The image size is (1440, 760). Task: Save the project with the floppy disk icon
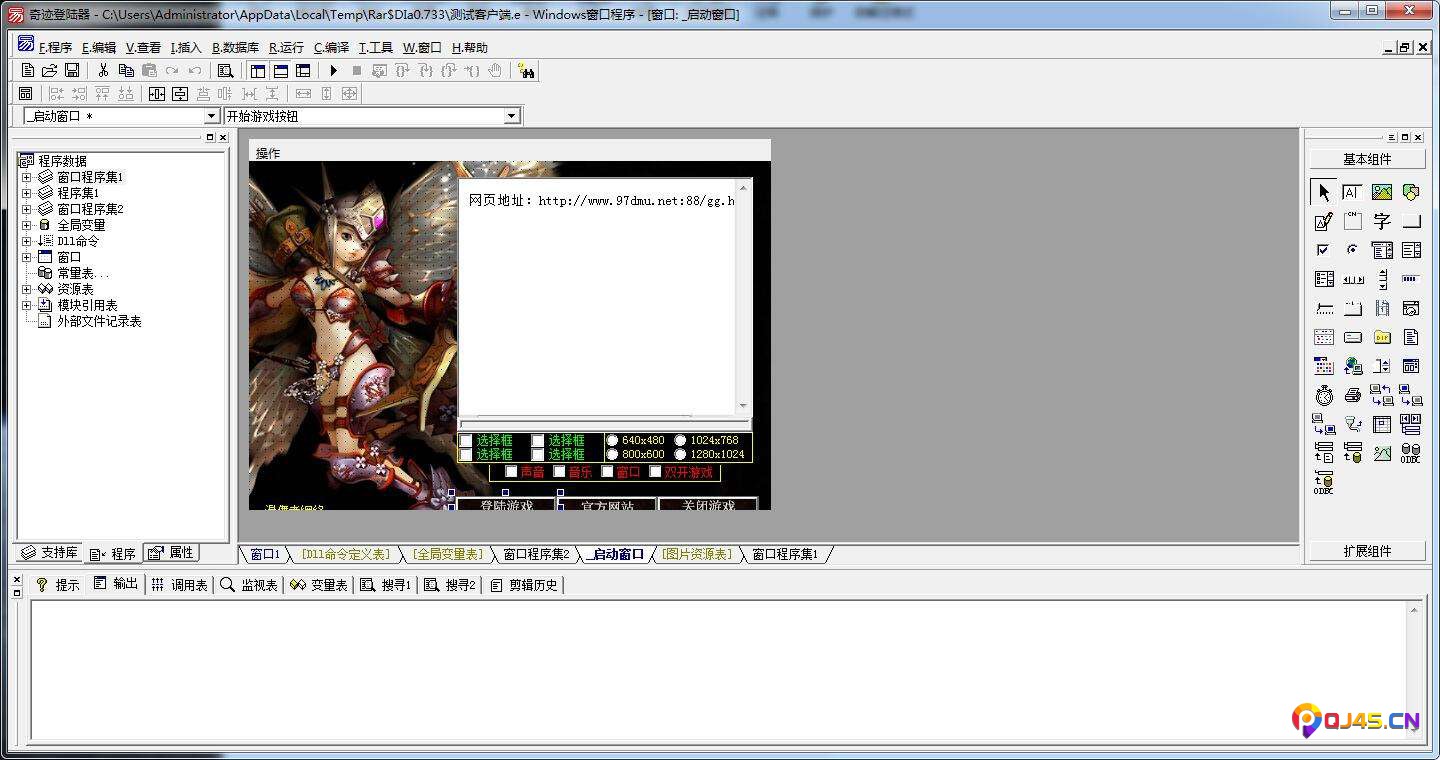72,70
